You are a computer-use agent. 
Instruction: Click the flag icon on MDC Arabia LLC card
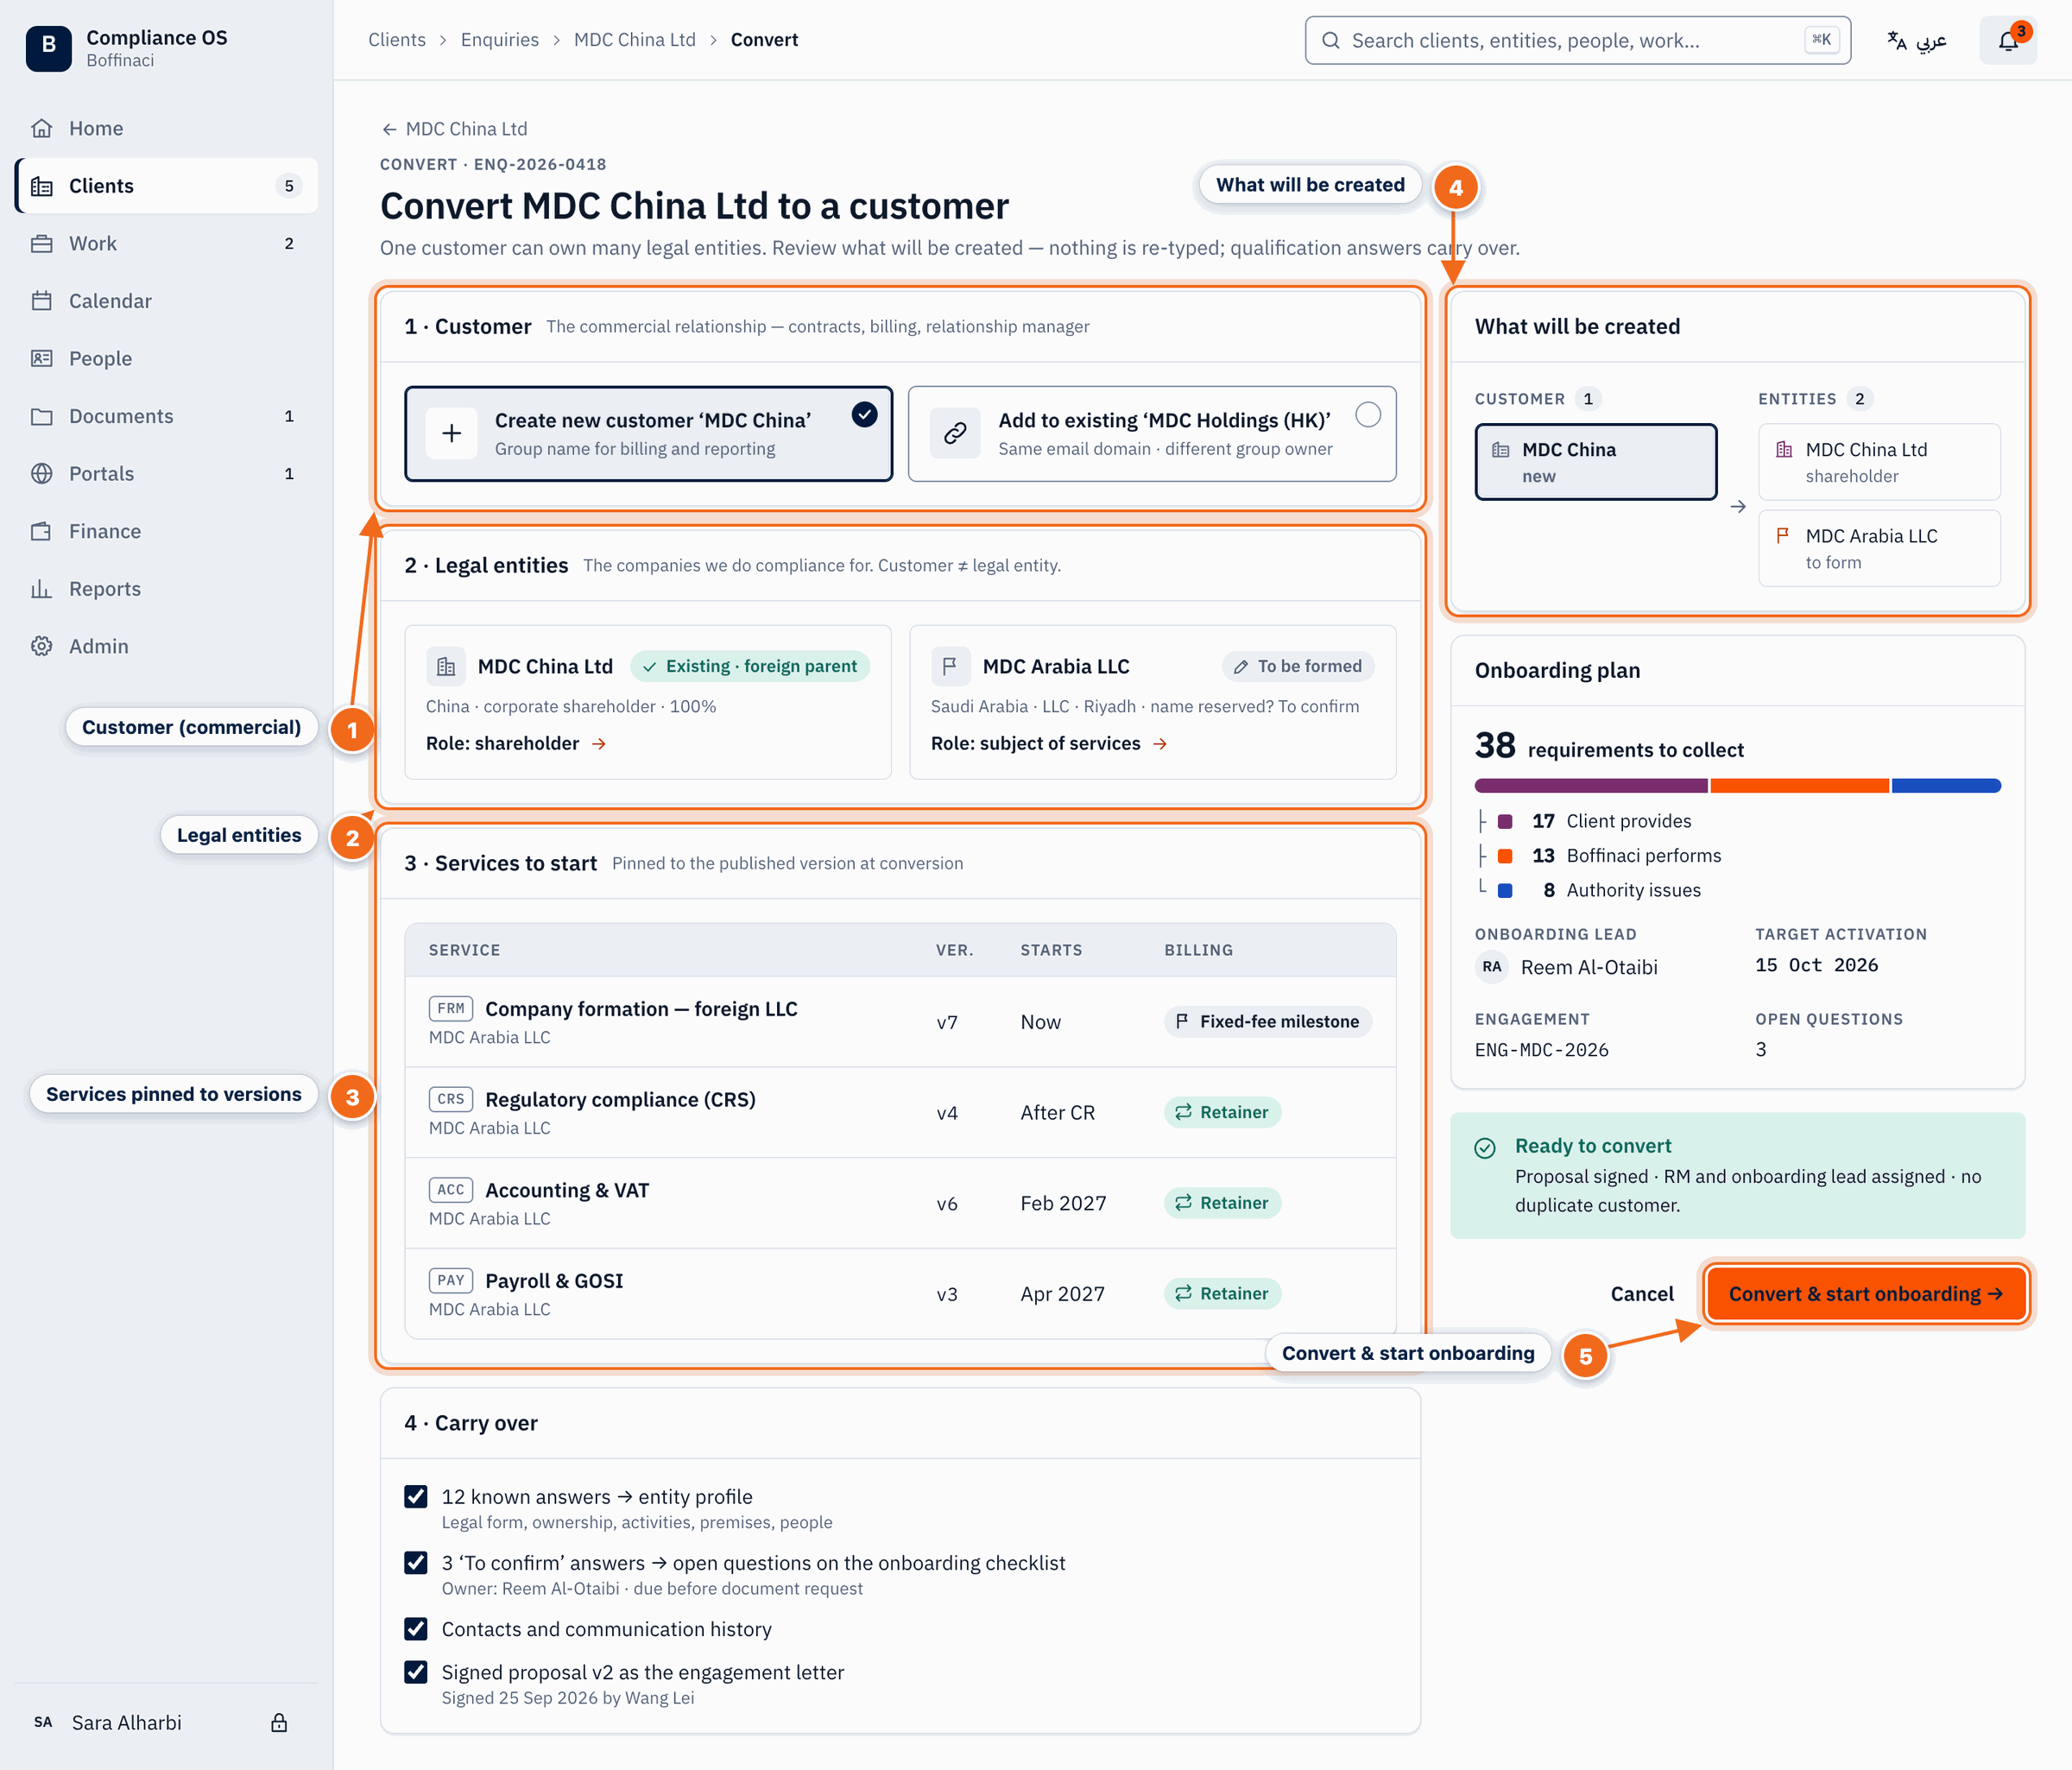(x=950, y=666)
